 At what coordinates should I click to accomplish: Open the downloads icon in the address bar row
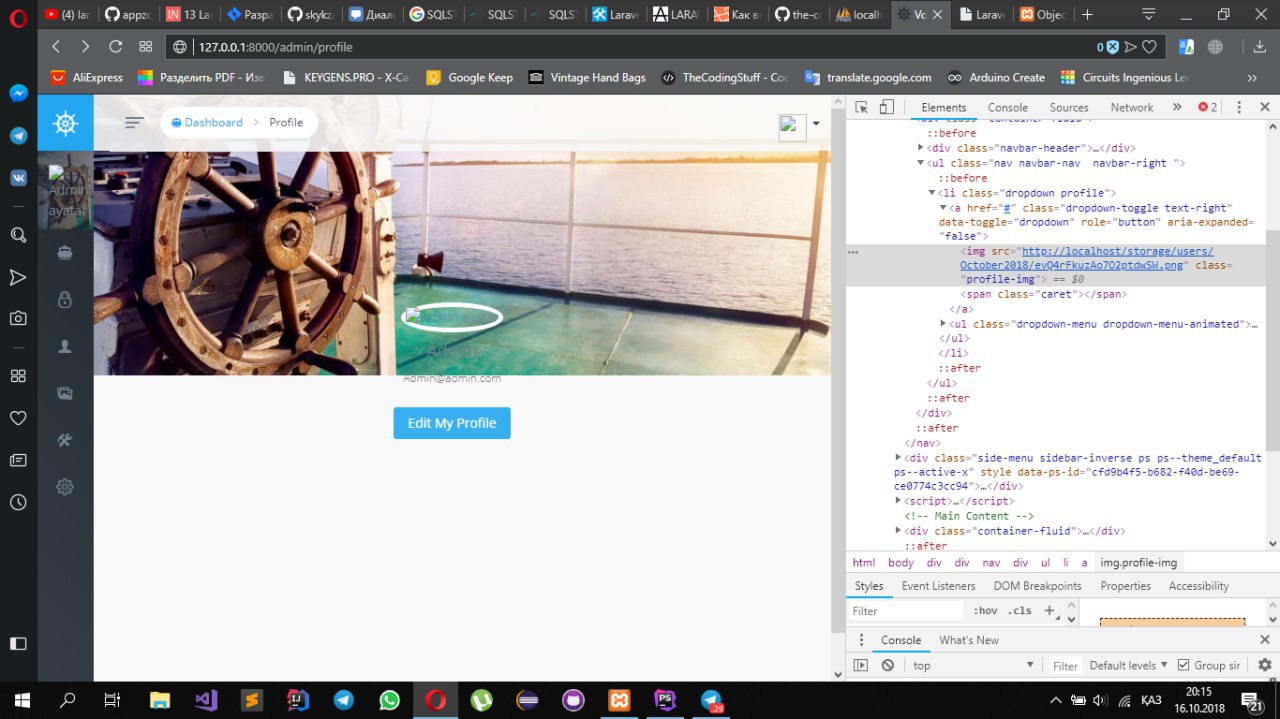pos(1258,46)
